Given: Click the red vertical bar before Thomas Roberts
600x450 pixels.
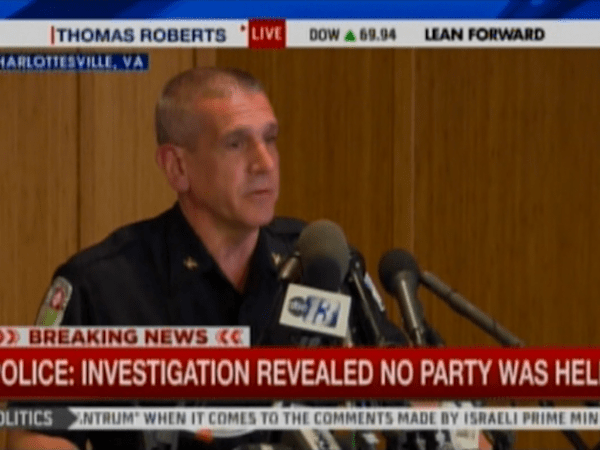Looking at the screenshot, I should coord(52,36).
